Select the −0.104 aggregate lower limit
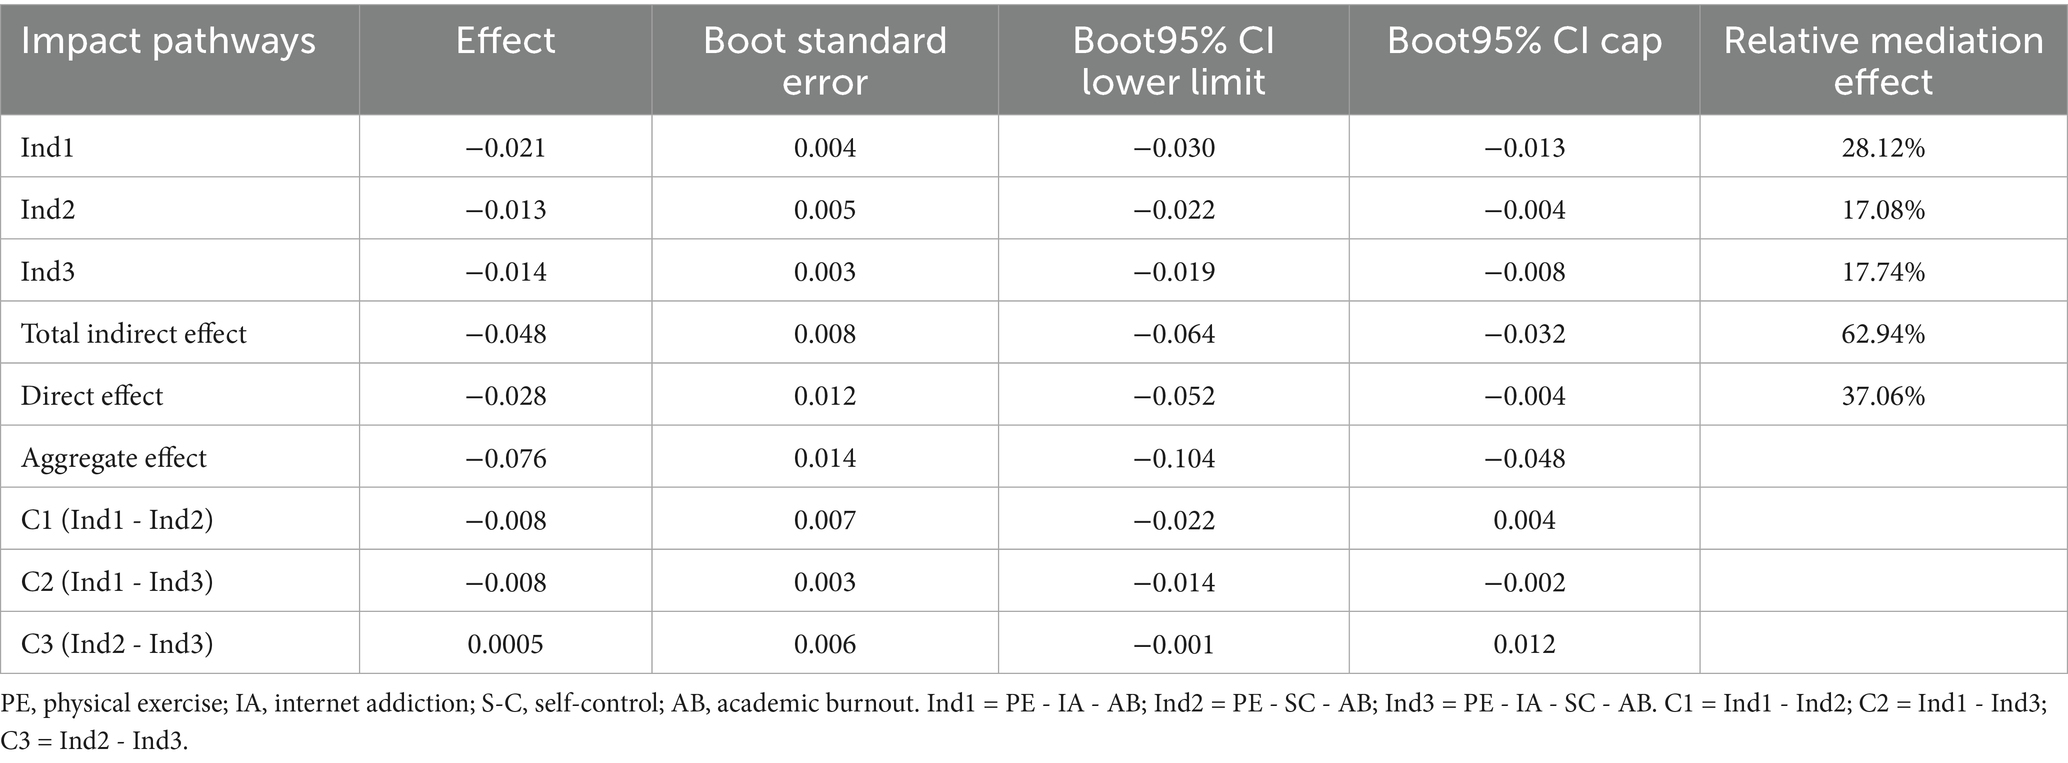The width and height of the screenshot is (2068, 763). coord(1173,458)
